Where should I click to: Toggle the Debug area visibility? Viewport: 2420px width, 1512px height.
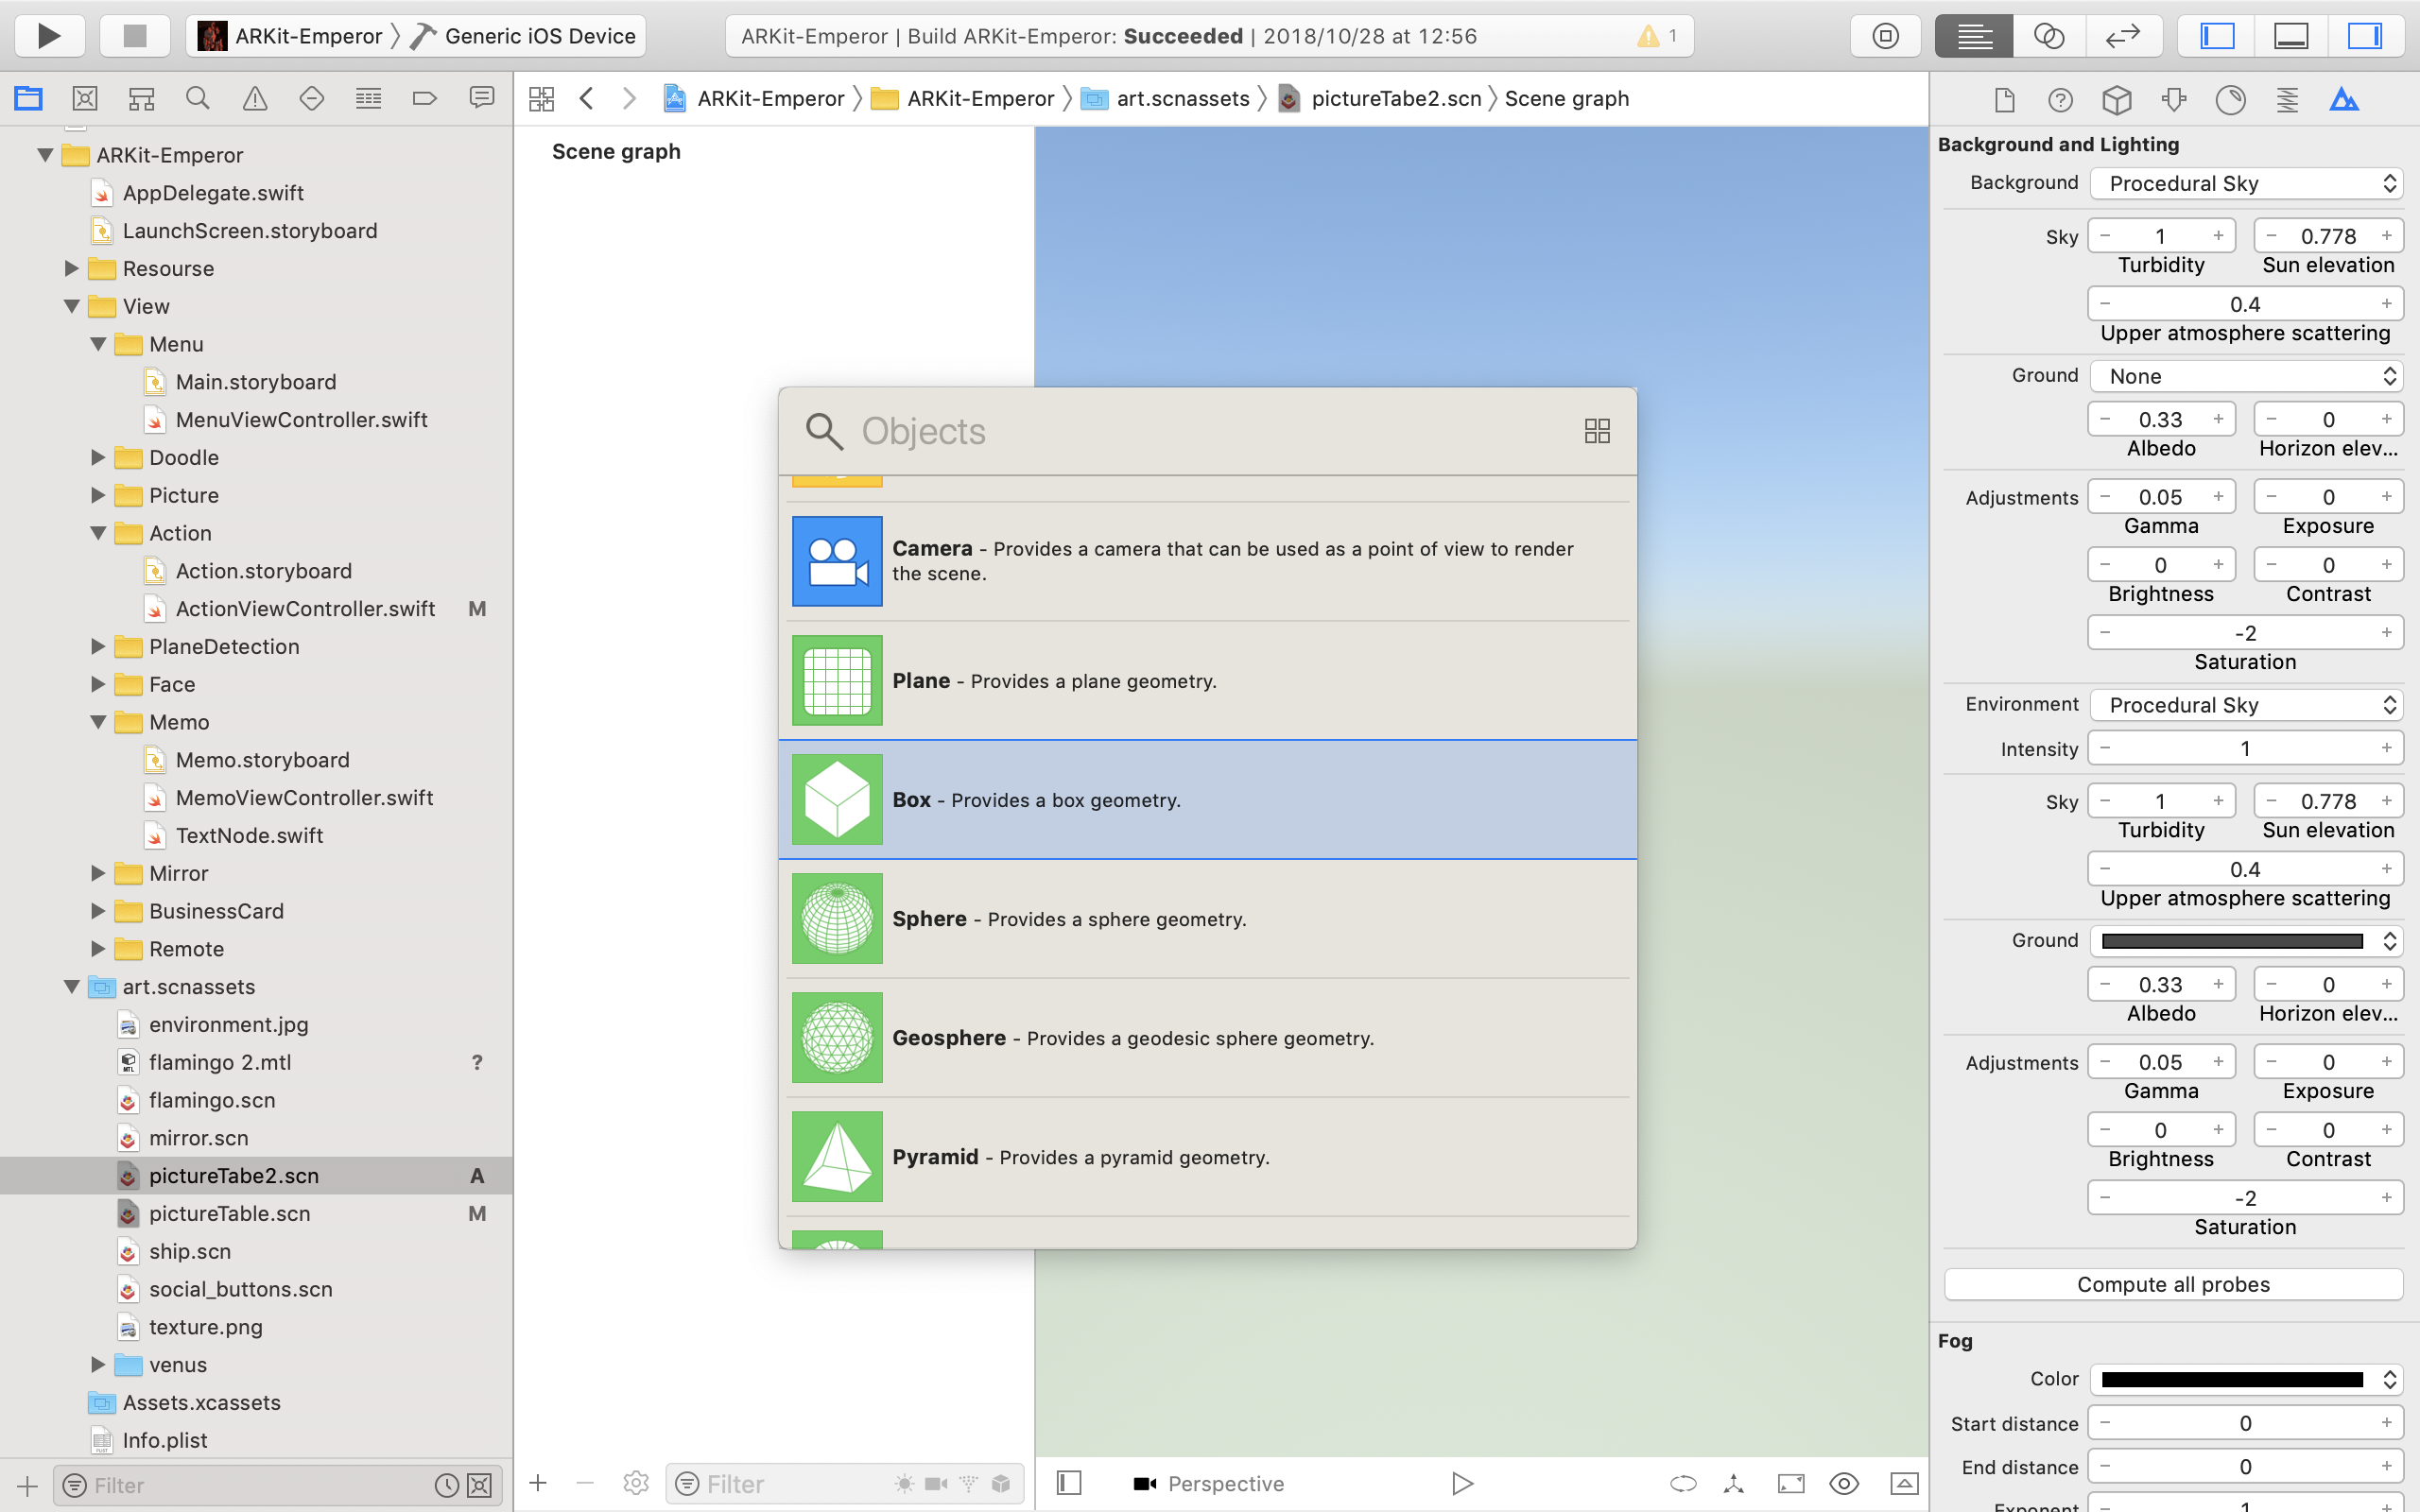(x=2291, y=36)
